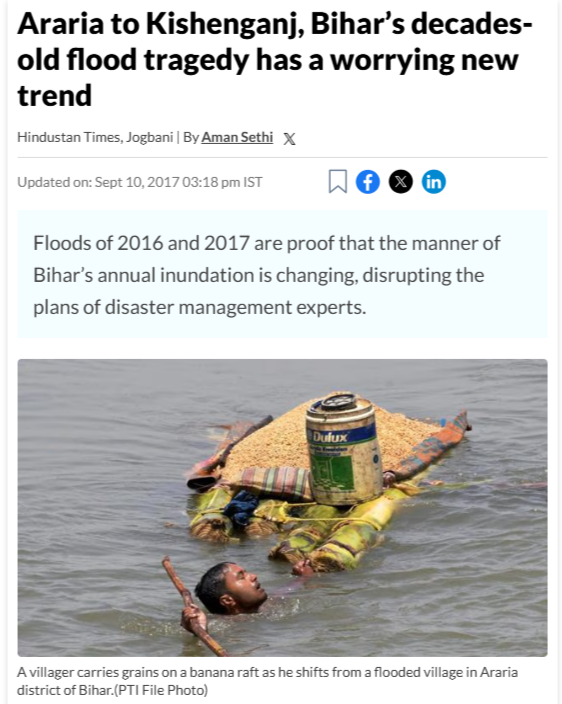Share the article on Facebook

[x=368, y=181]
